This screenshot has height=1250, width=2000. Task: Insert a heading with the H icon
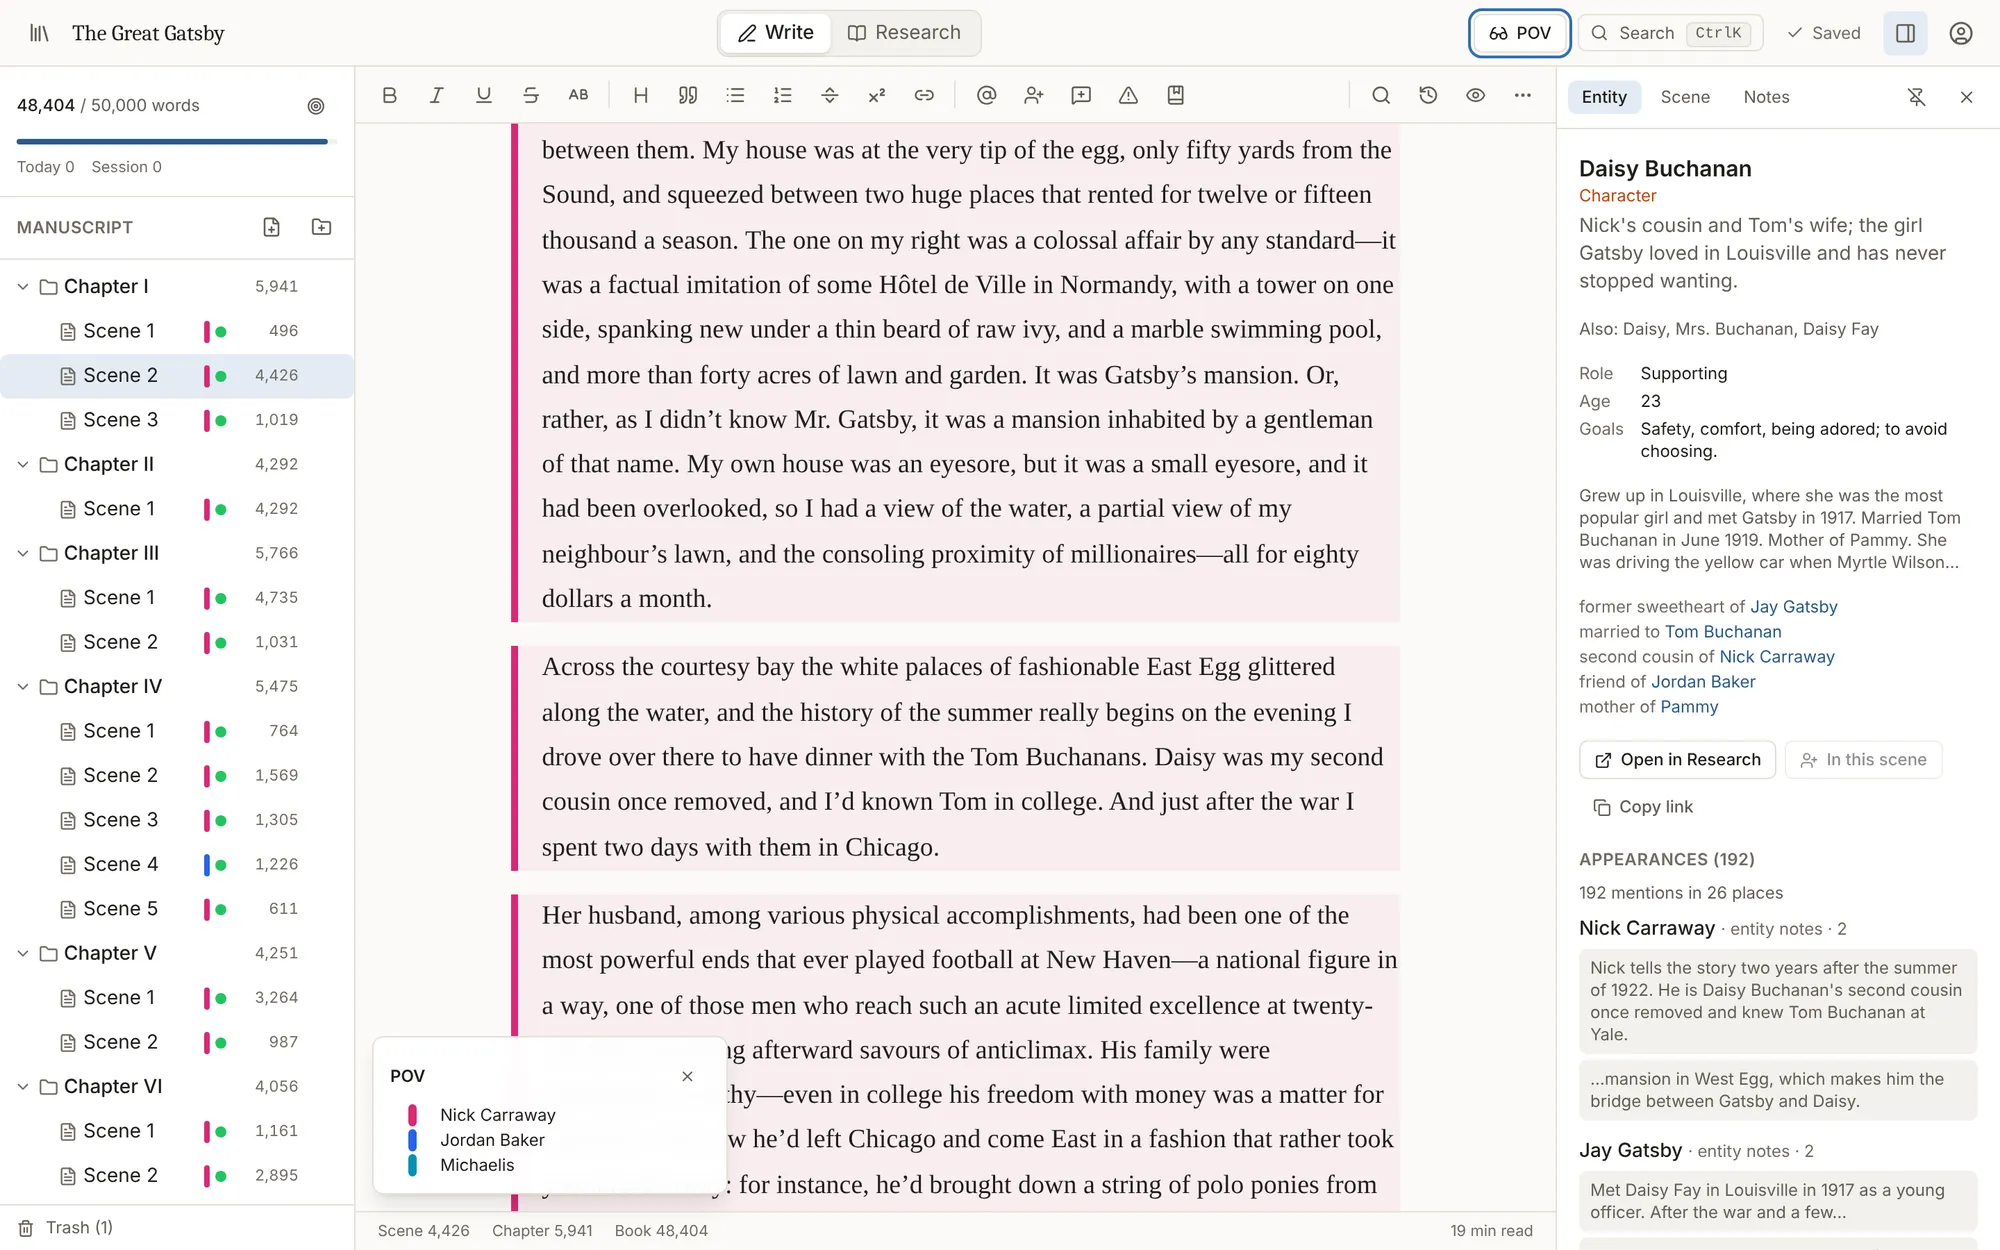point(641,95)
